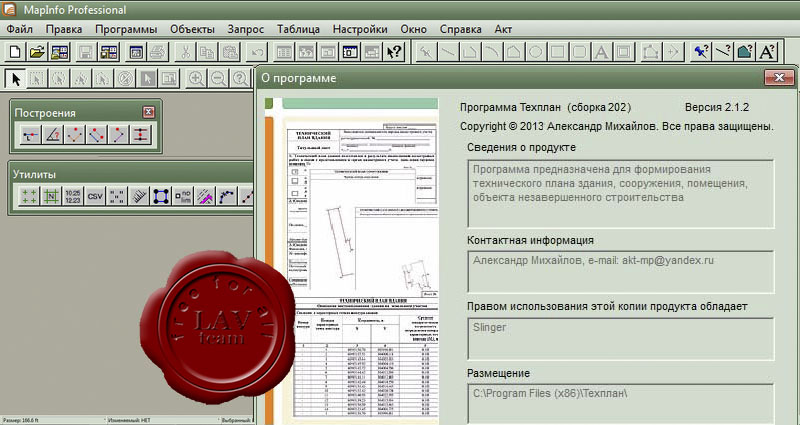Select the arrow Select tool
Screen dimensions: 800x425
[x=16, y=79]
